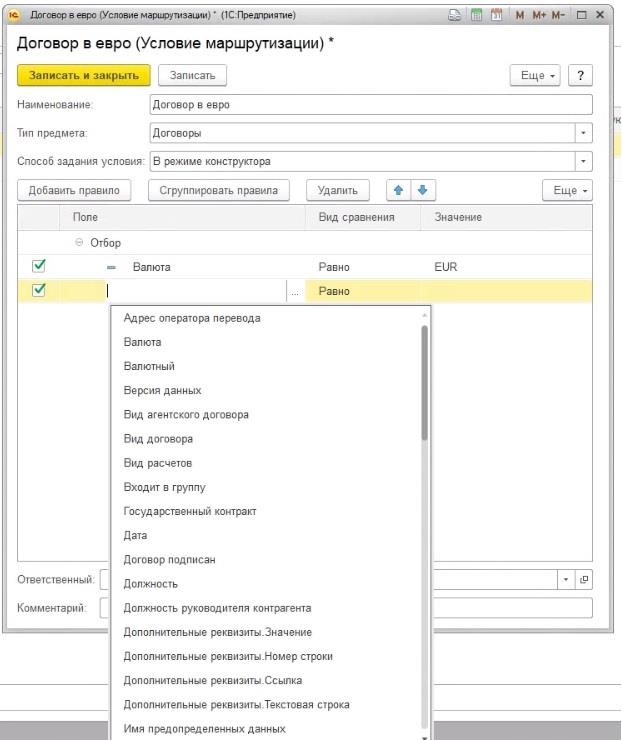Viewport: 622px width, 740px height.
Task: Click the Тип предмета field showing Договоры
Action: click(362, 133)
